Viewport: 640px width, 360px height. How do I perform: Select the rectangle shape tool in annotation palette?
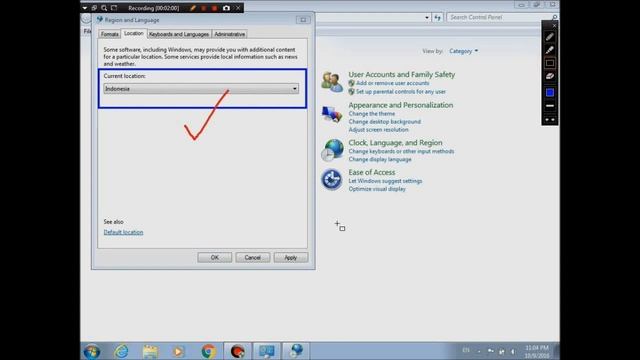[550, 63]
